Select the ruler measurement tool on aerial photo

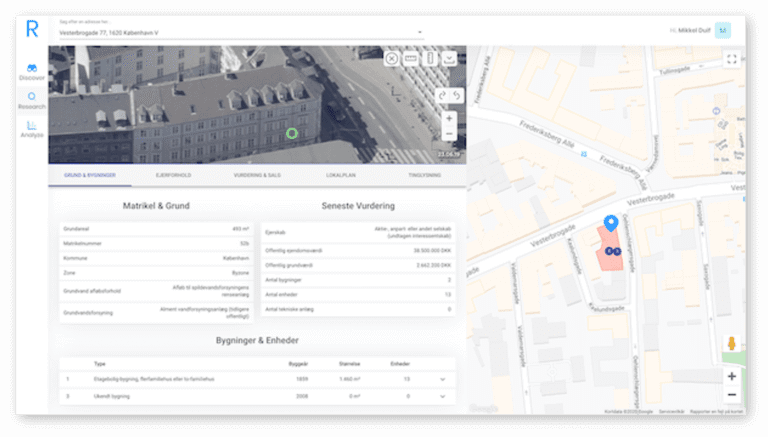[411, 59]
